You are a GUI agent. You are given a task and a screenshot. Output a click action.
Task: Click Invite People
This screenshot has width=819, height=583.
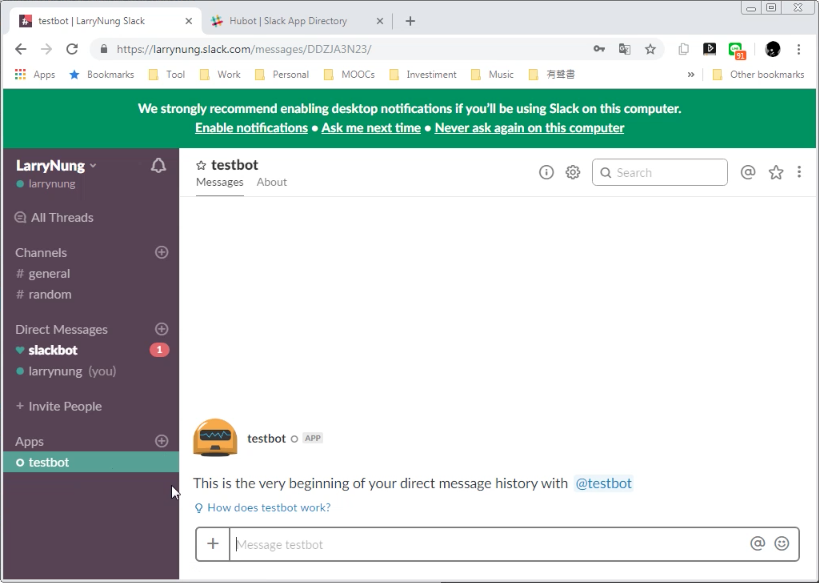(x=59, y=406)
